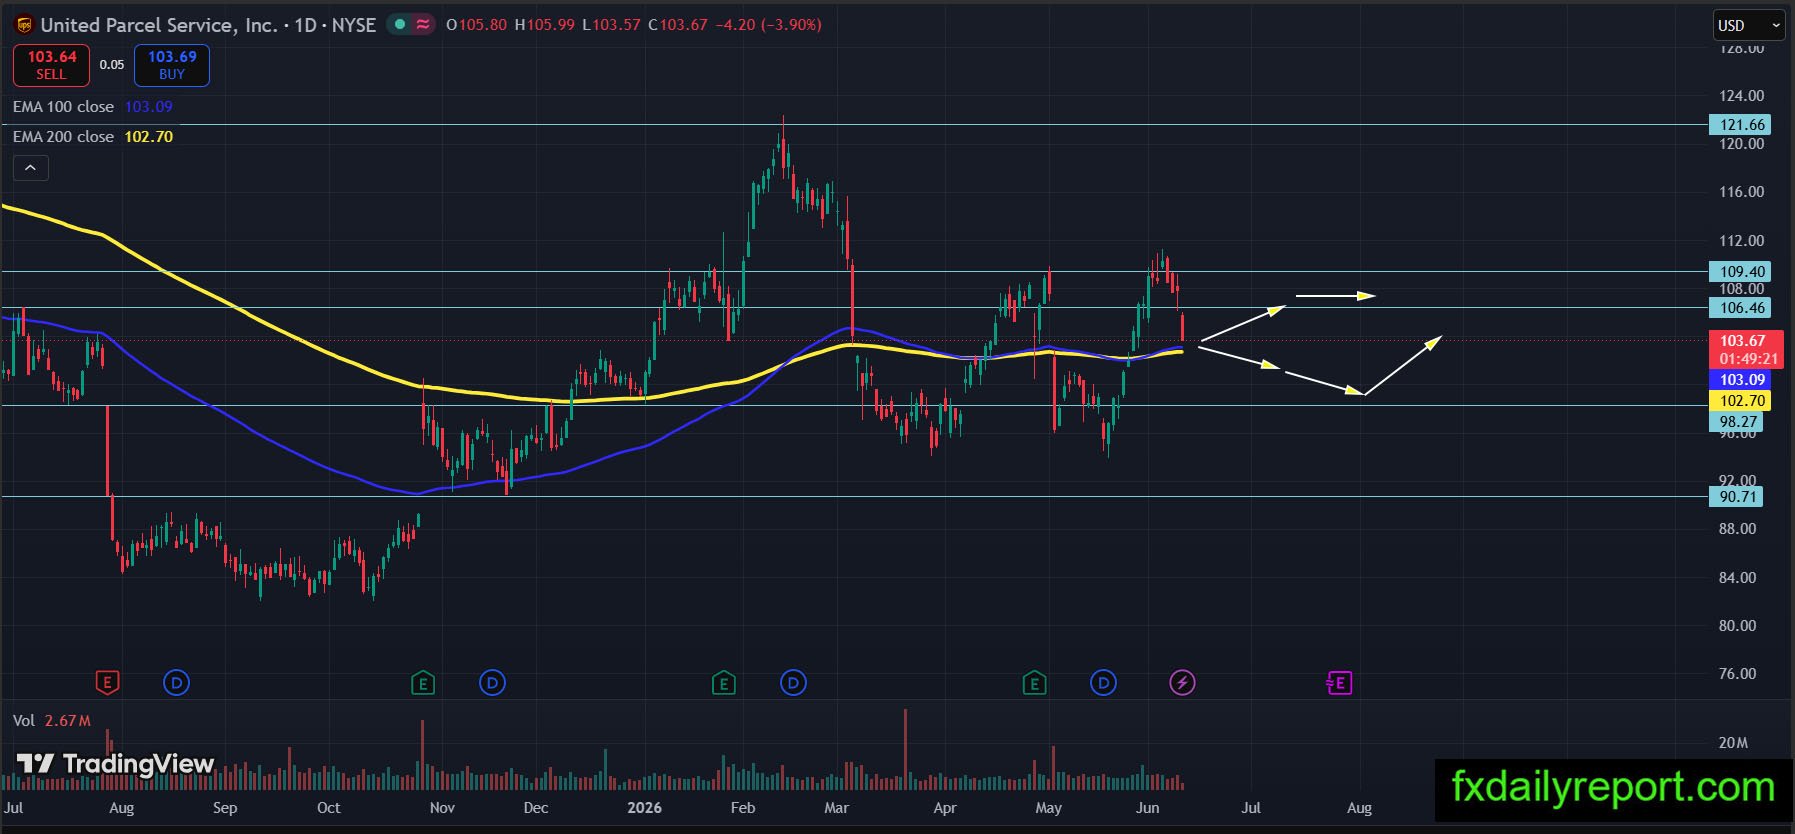Click the purple lightning event marker
The width and height of the screenshot is (1795, 834).
tap(1182, 683)
